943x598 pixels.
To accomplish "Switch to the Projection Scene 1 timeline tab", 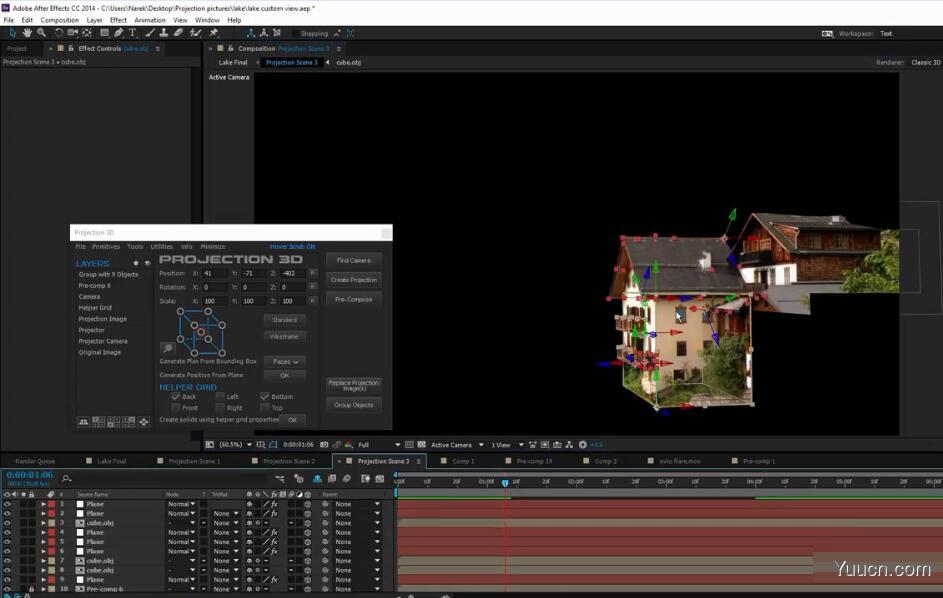I will [x=194, y=461].
